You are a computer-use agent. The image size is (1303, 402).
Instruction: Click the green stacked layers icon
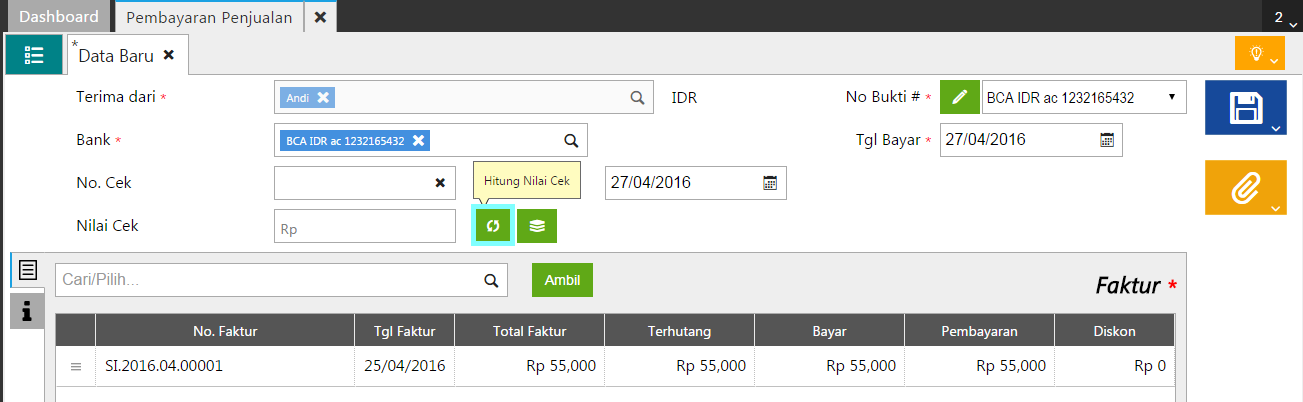tap(537, 226)
